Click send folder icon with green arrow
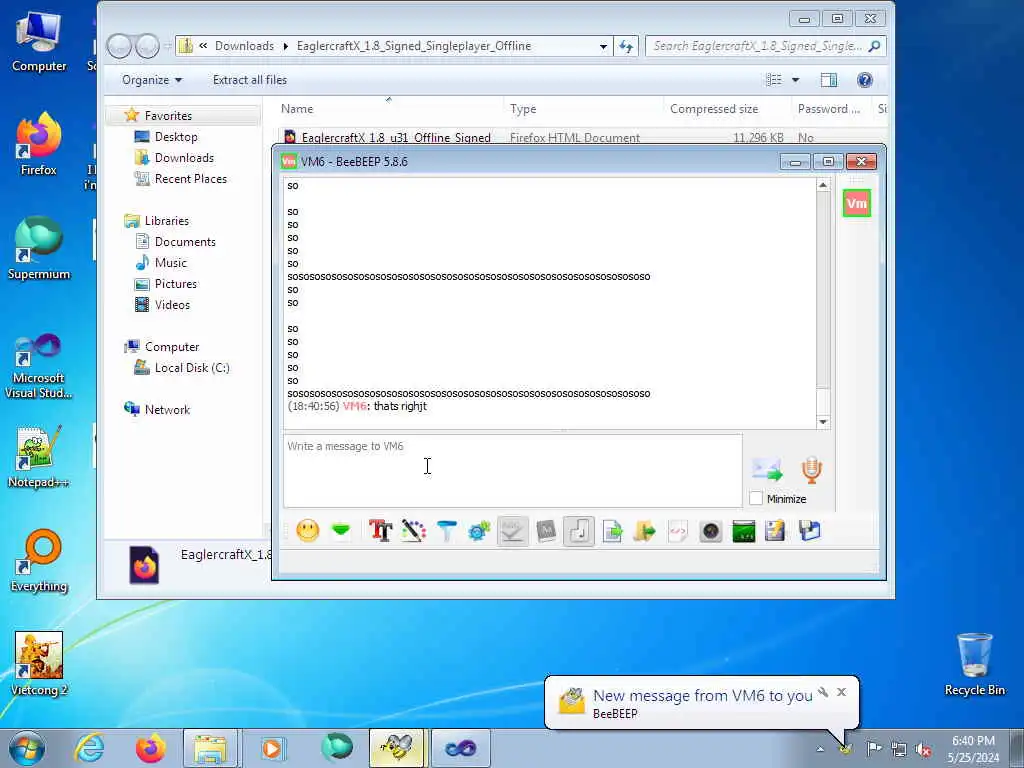 tap(645, 531)
